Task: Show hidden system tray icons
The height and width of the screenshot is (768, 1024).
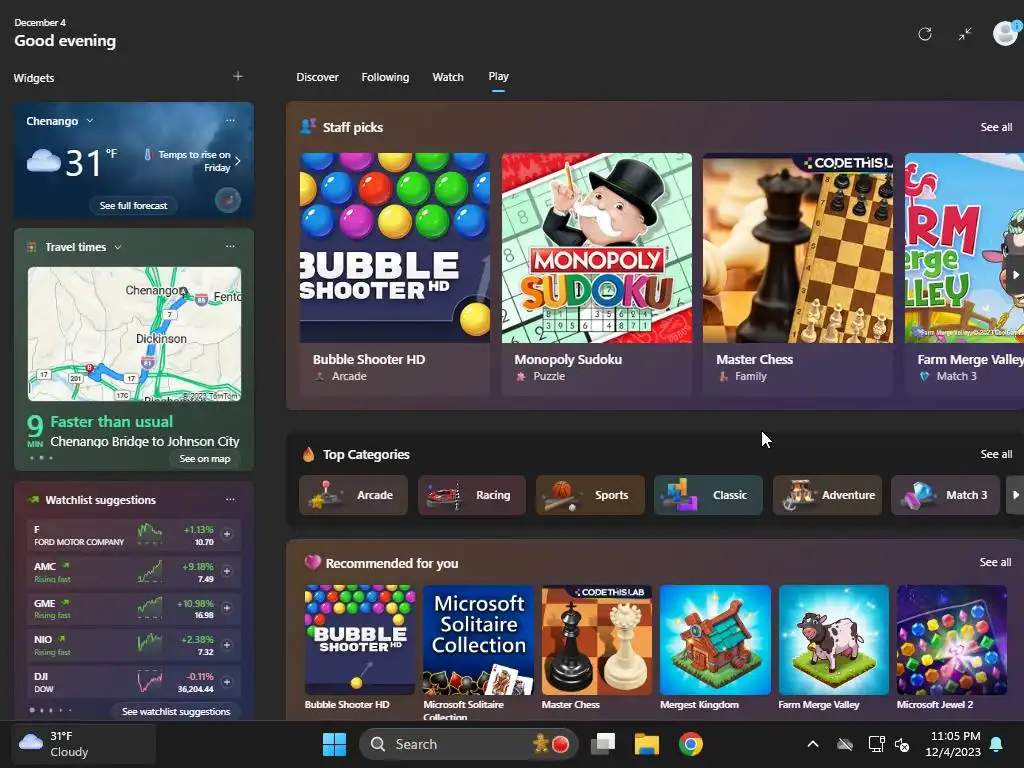Action: [x=812, y=744]
